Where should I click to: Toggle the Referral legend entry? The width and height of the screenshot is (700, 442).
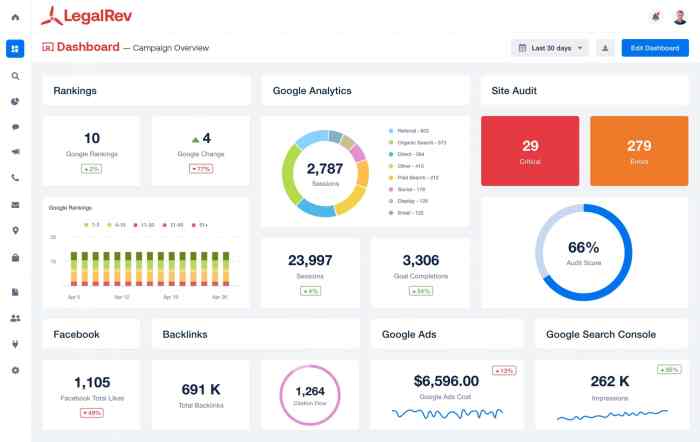tap(410, 130)
